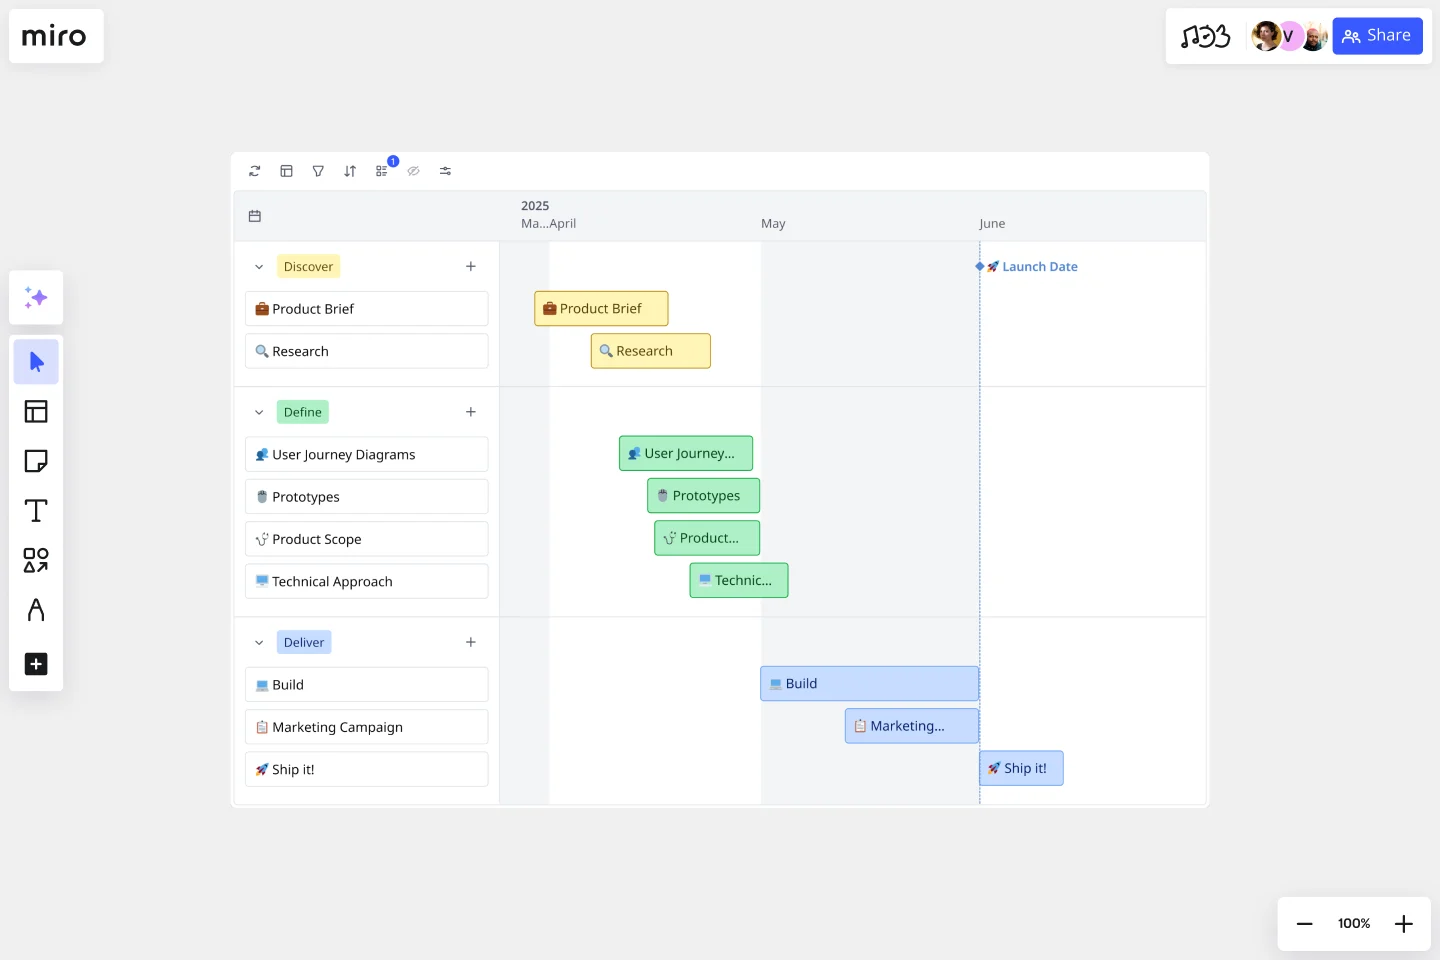Click the third collaborator avatar

click(1314, 36)
